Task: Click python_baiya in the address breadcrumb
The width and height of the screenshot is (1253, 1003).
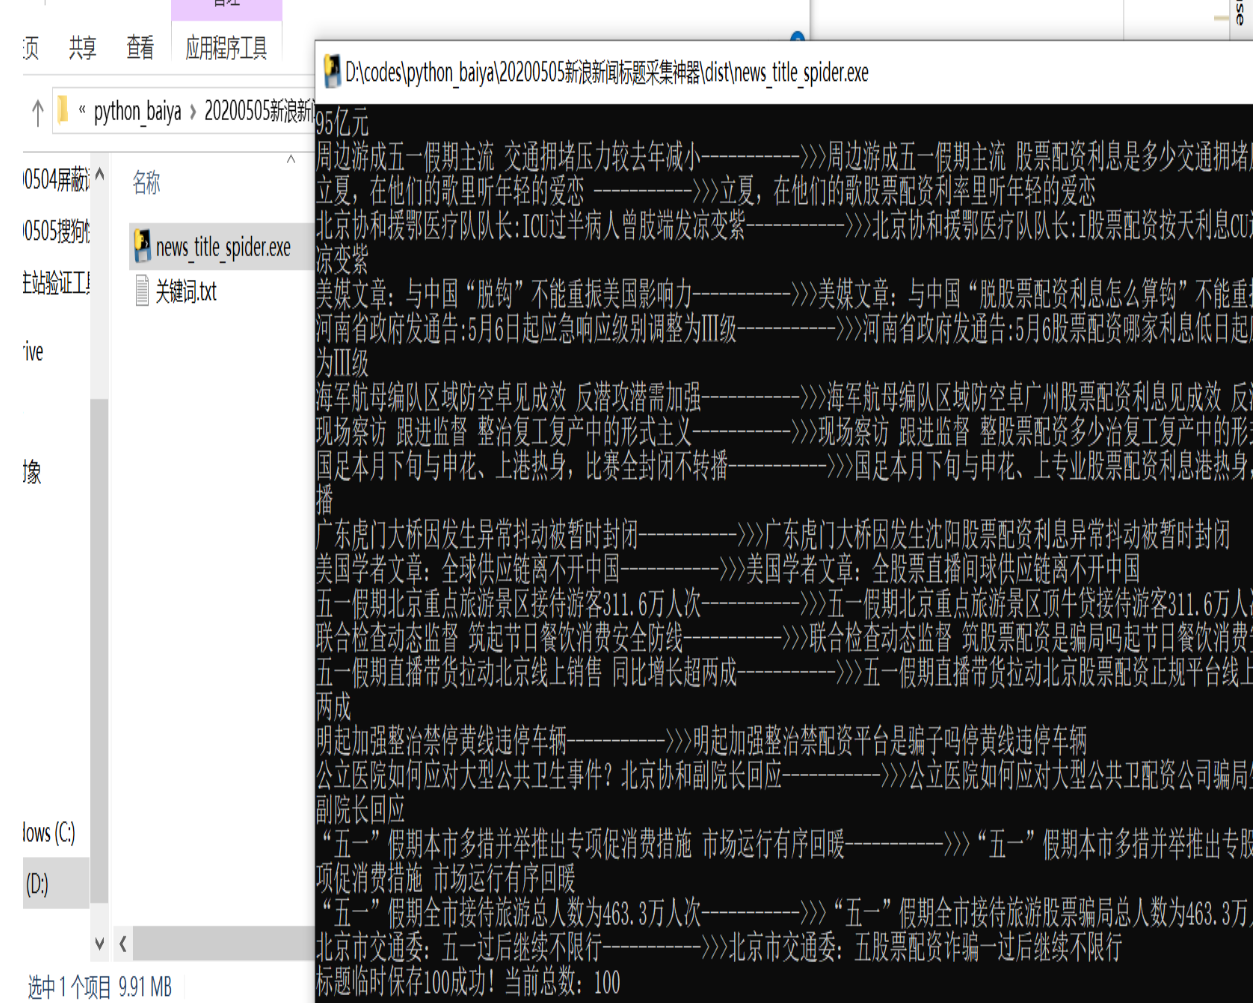Action: pos(137,111)
